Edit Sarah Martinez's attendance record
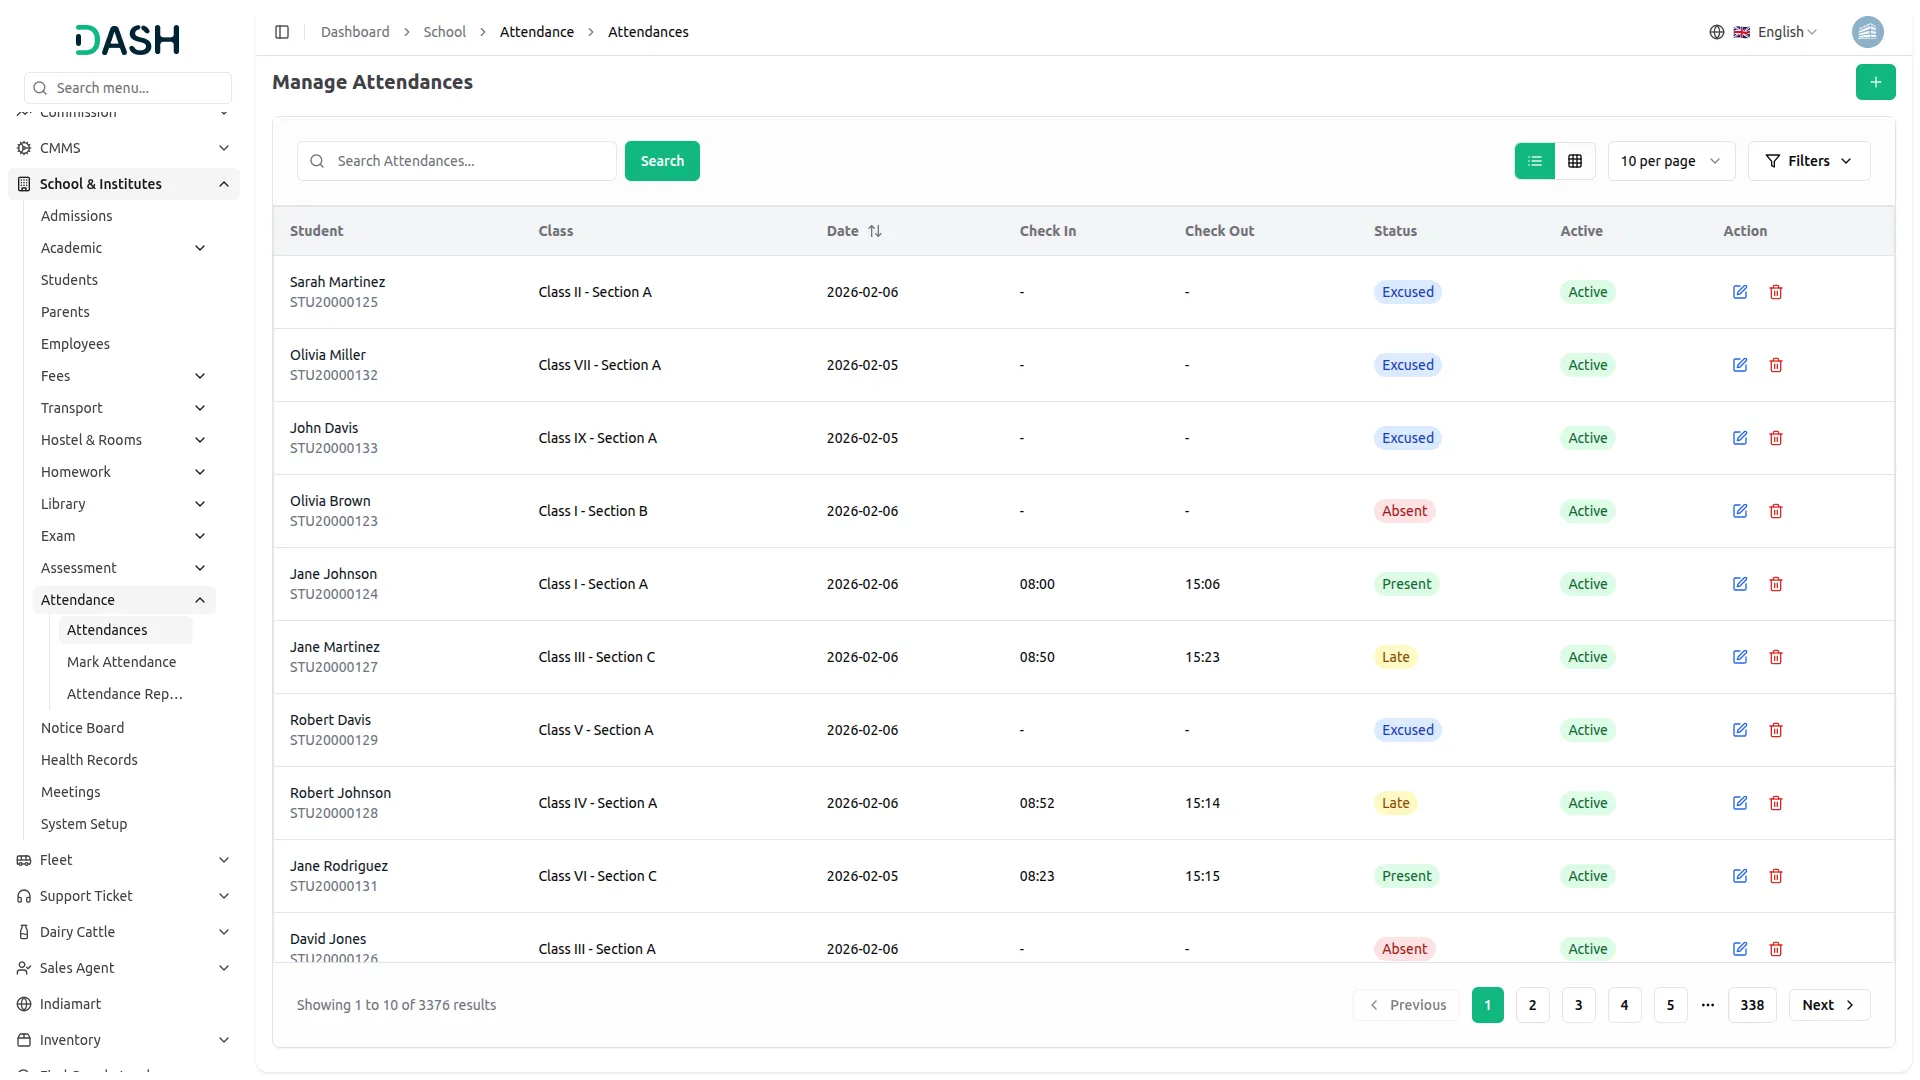The width and height of the screenshot is (1920, 1080). click(x=1740, y=292)
